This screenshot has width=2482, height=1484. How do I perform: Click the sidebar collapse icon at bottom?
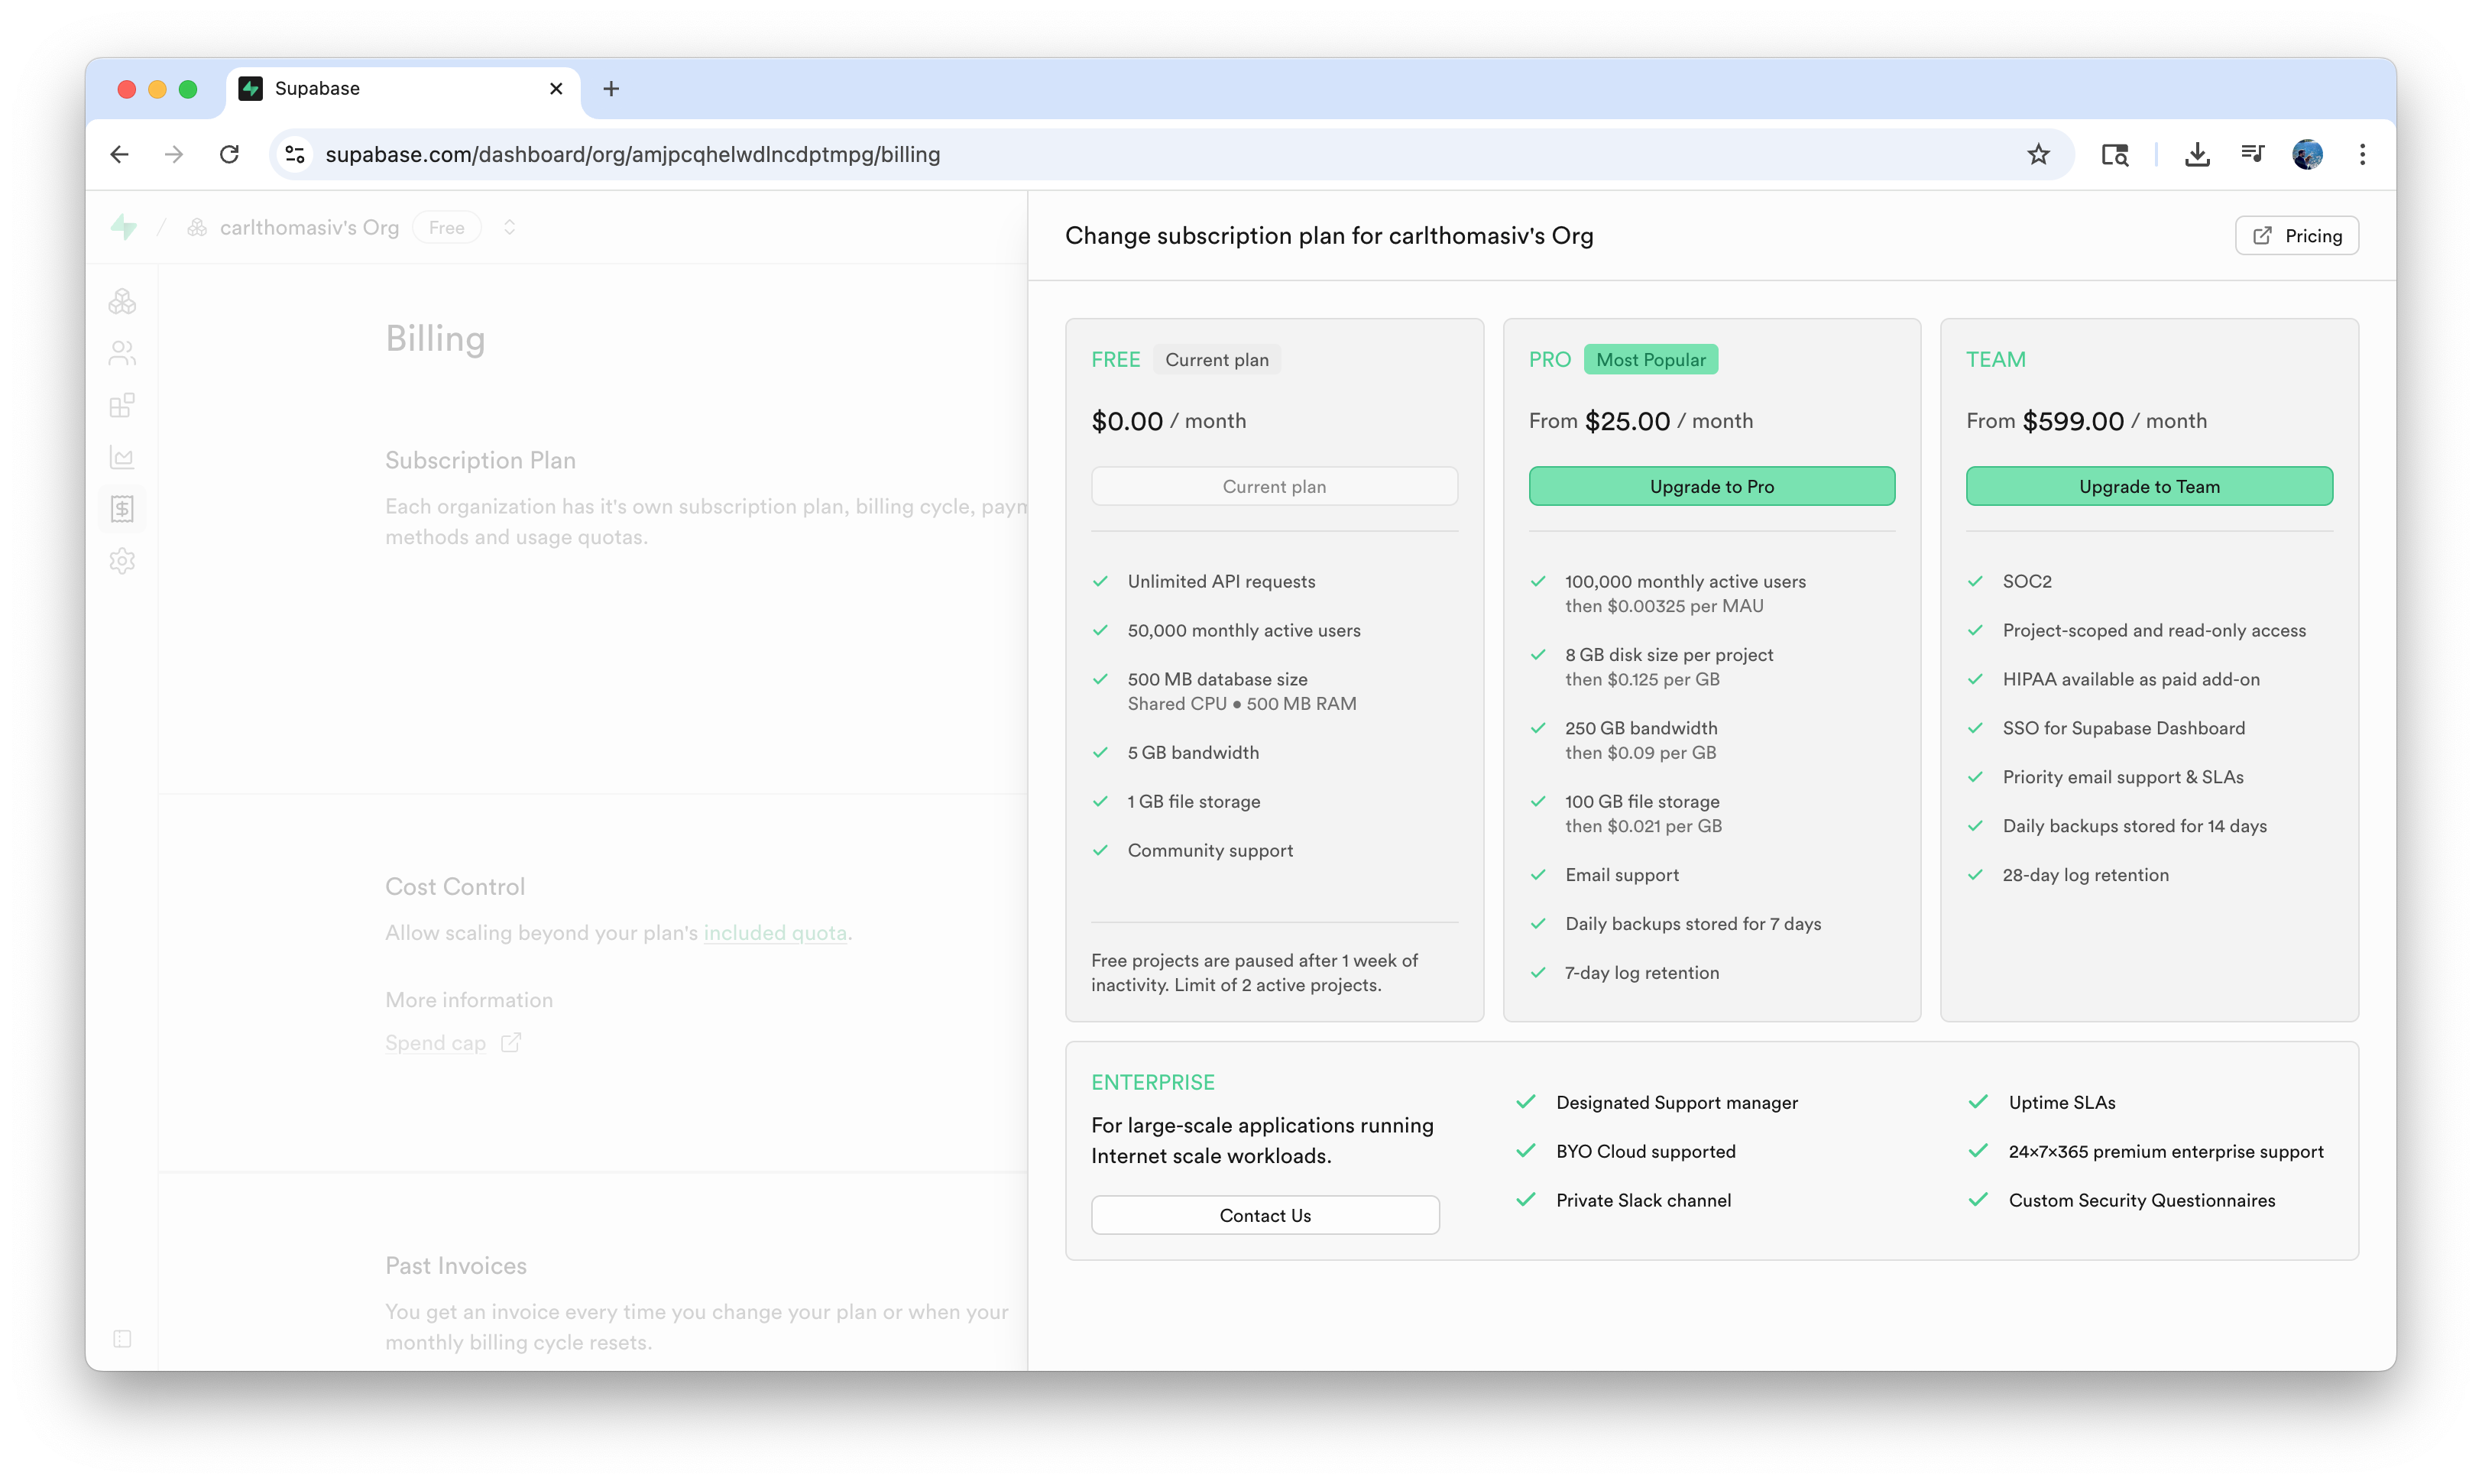point(122,1339)
